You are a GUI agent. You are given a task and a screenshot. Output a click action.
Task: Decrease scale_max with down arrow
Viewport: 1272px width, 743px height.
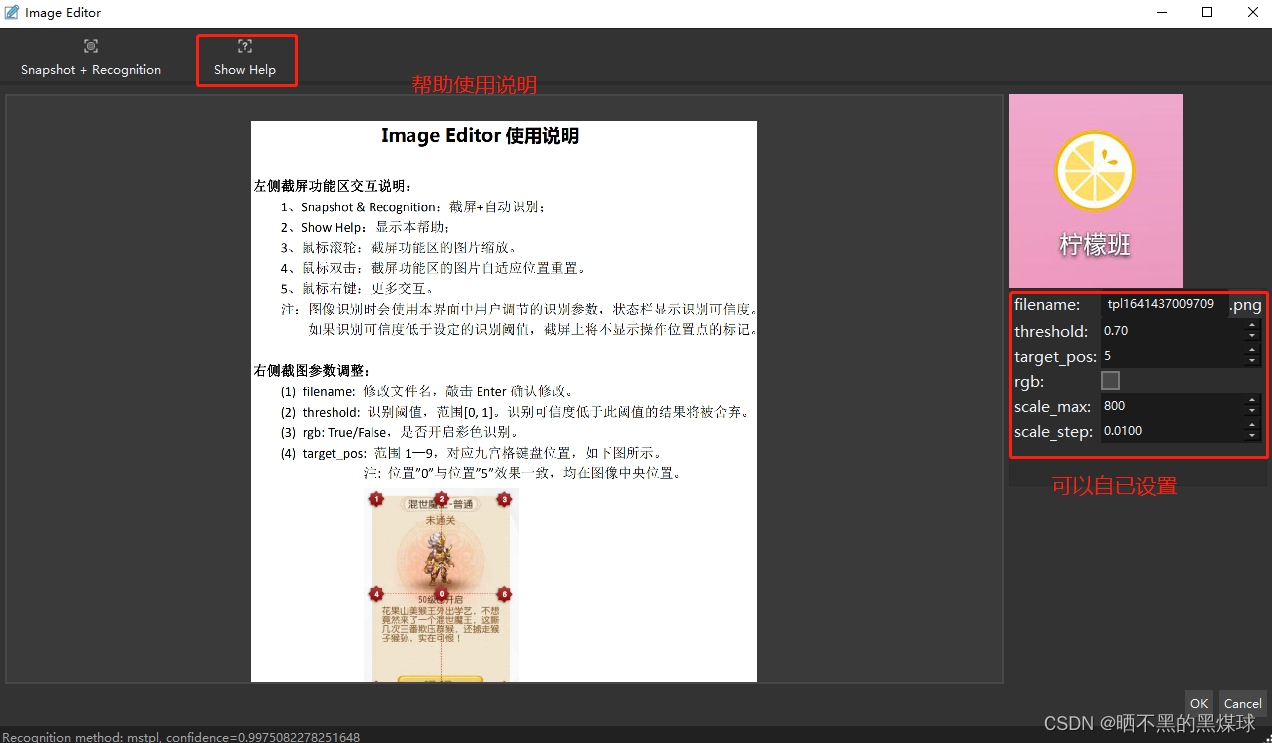click(x=1252, y=411)
